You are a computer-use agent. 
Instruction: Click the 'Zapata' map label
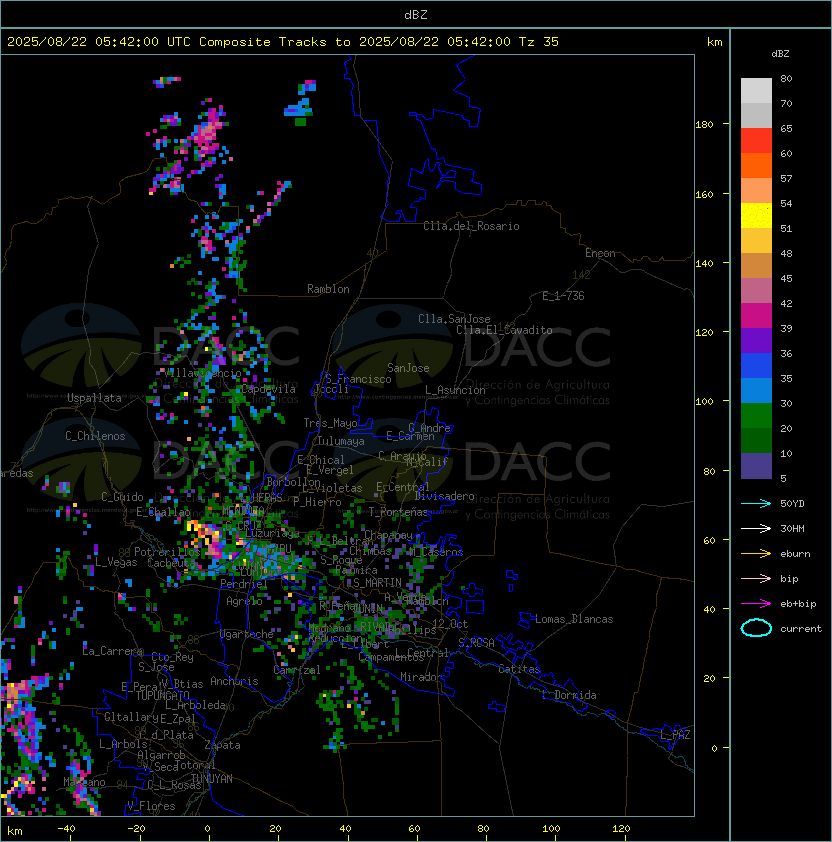222,745
